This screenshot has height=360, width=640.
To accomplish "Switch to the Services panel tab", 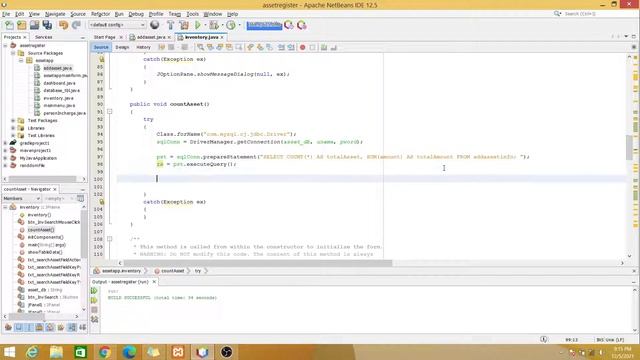I will click(x=44, y=37).
